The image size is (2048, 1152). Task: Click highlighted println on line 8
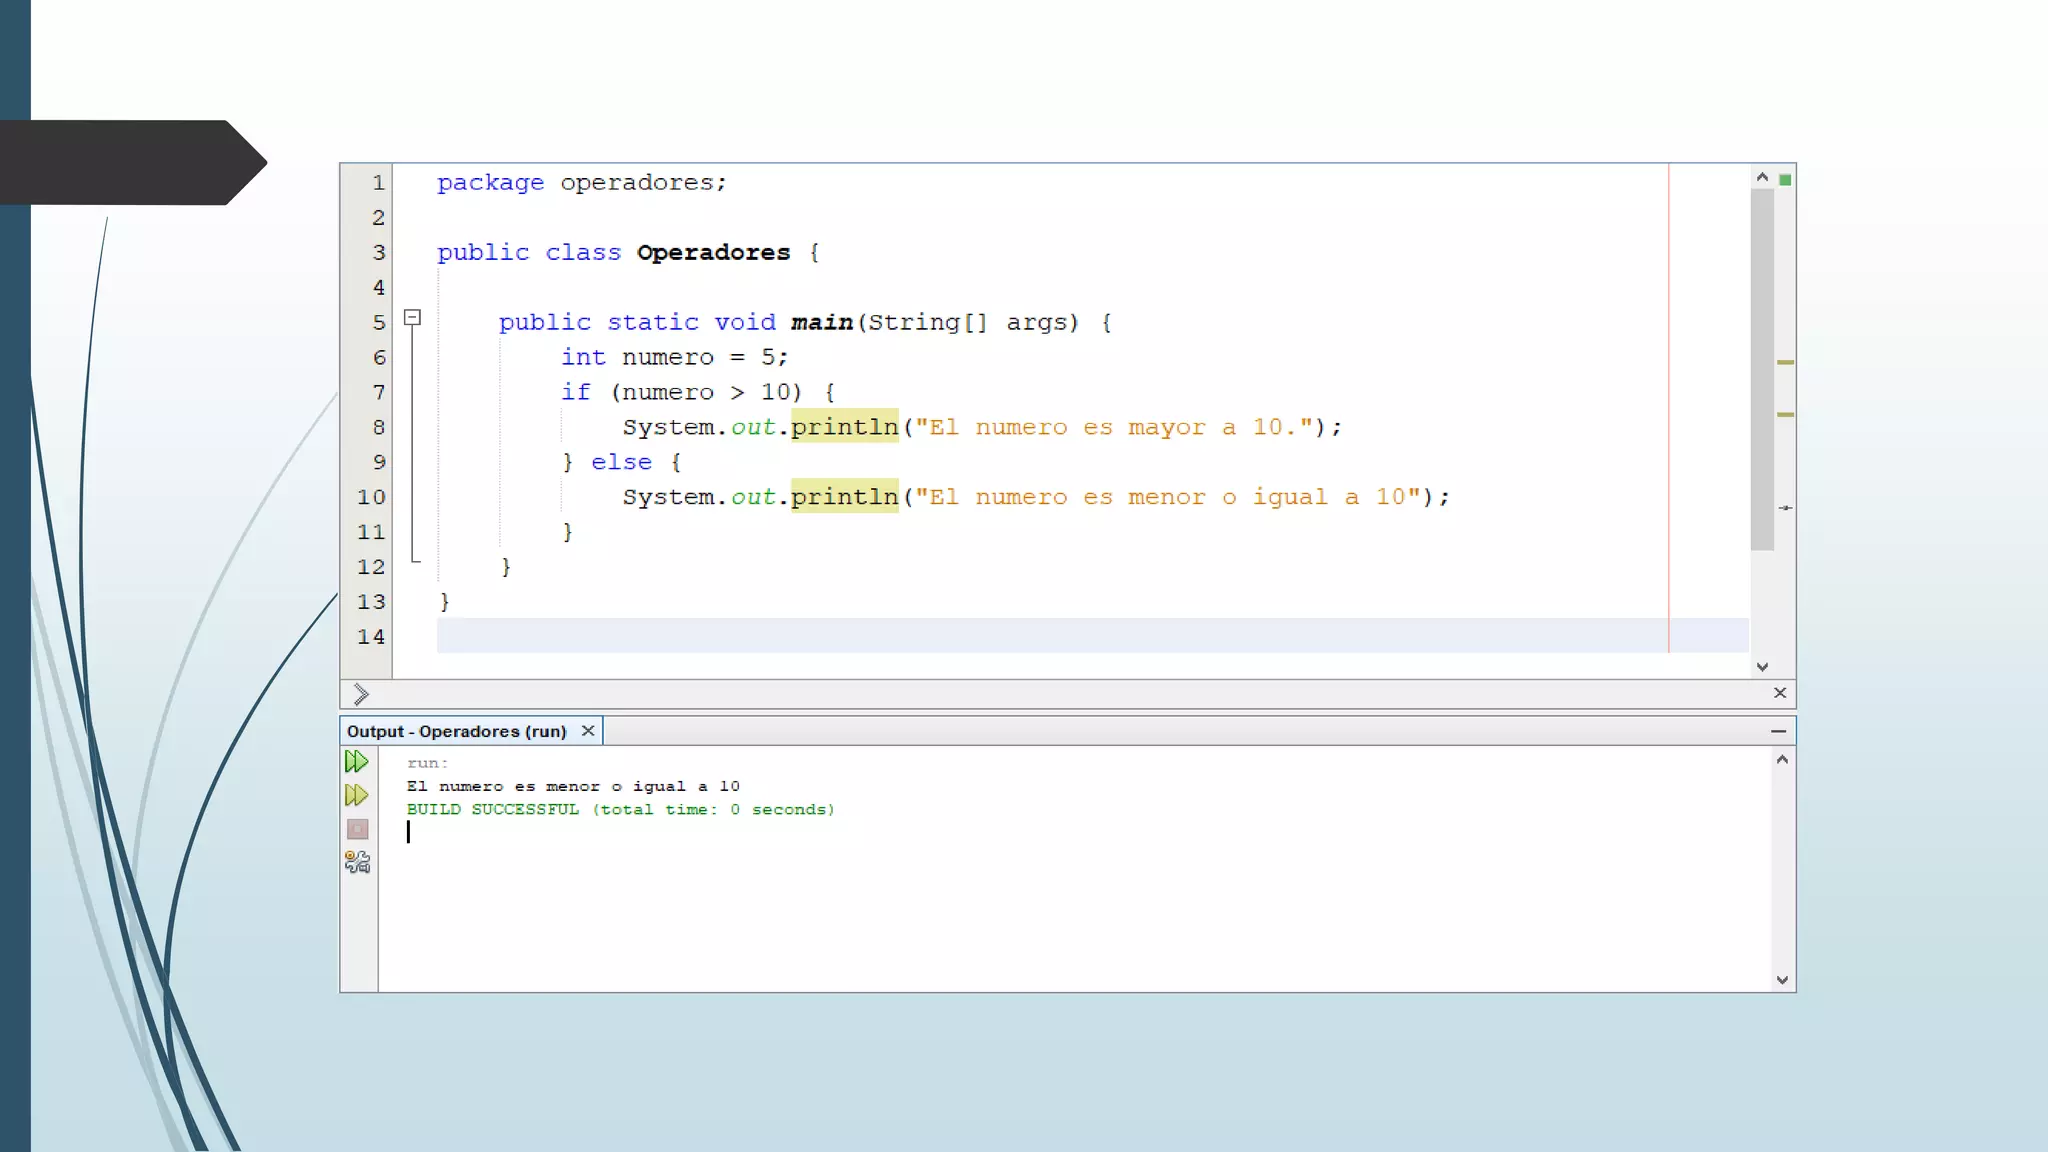click(x=844, y=427)
